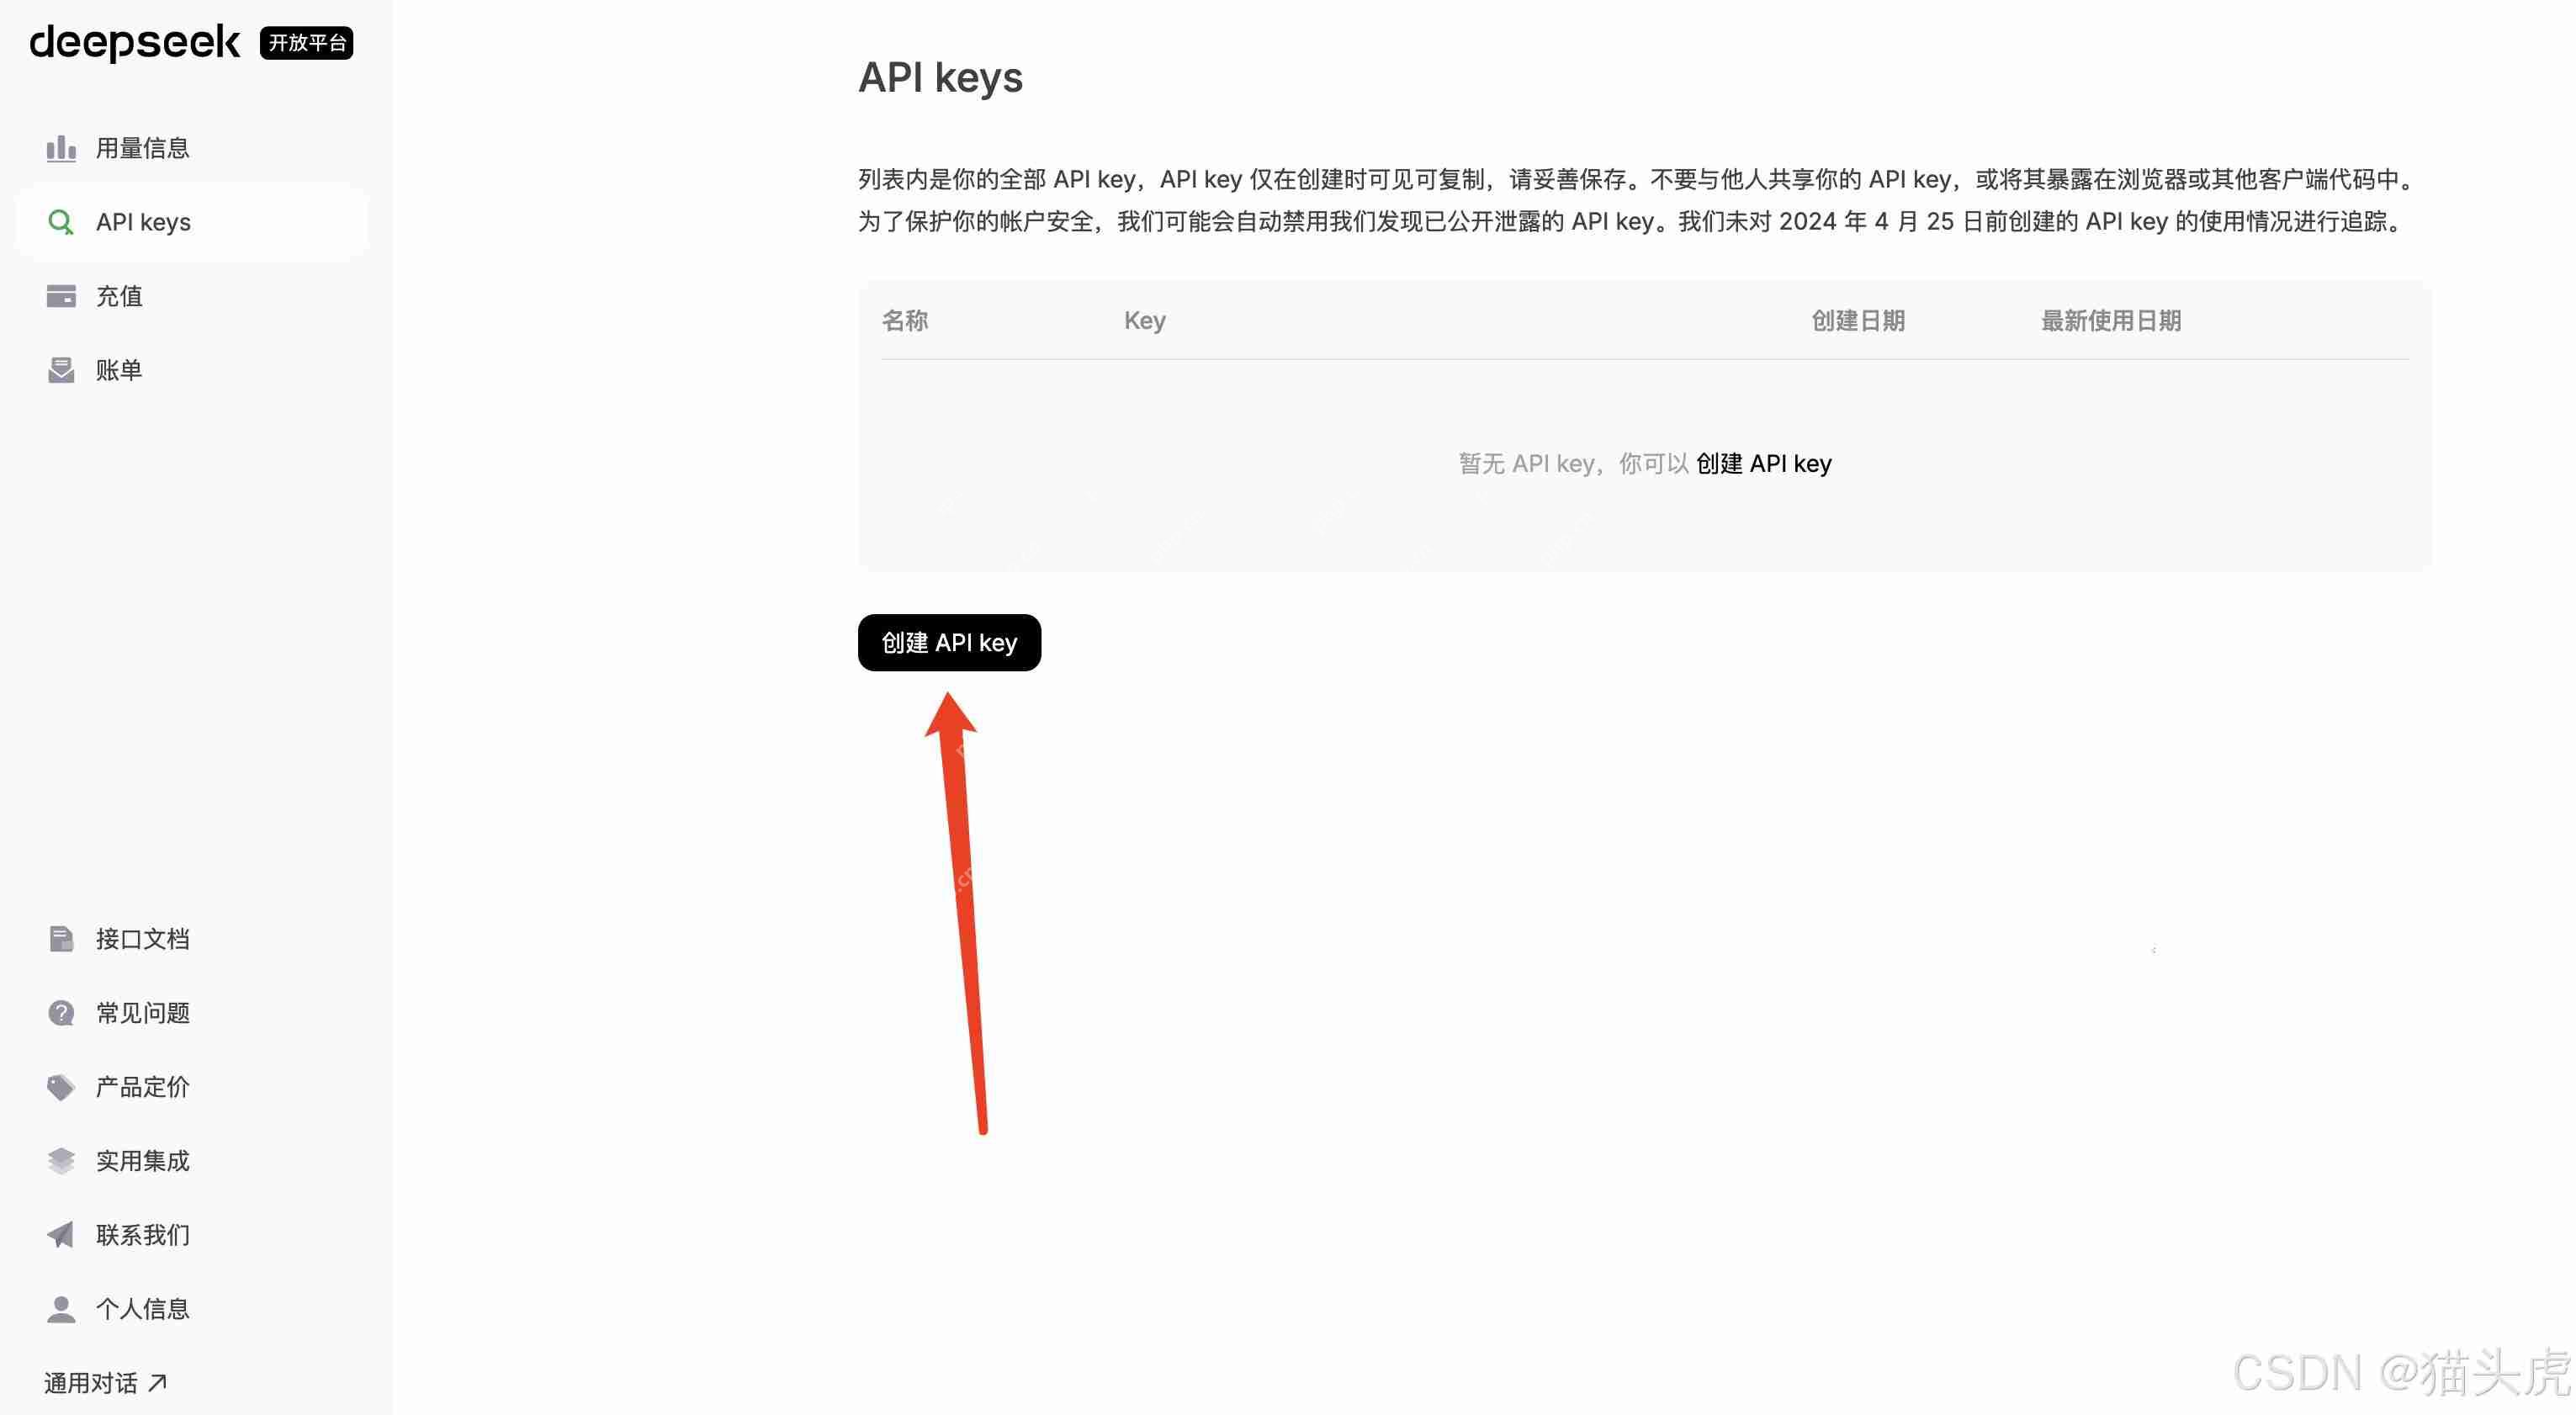This screenshot has height=1415, width=2576.
Task: Select the 账单 sidebar menu item
Action: (119, 370)
